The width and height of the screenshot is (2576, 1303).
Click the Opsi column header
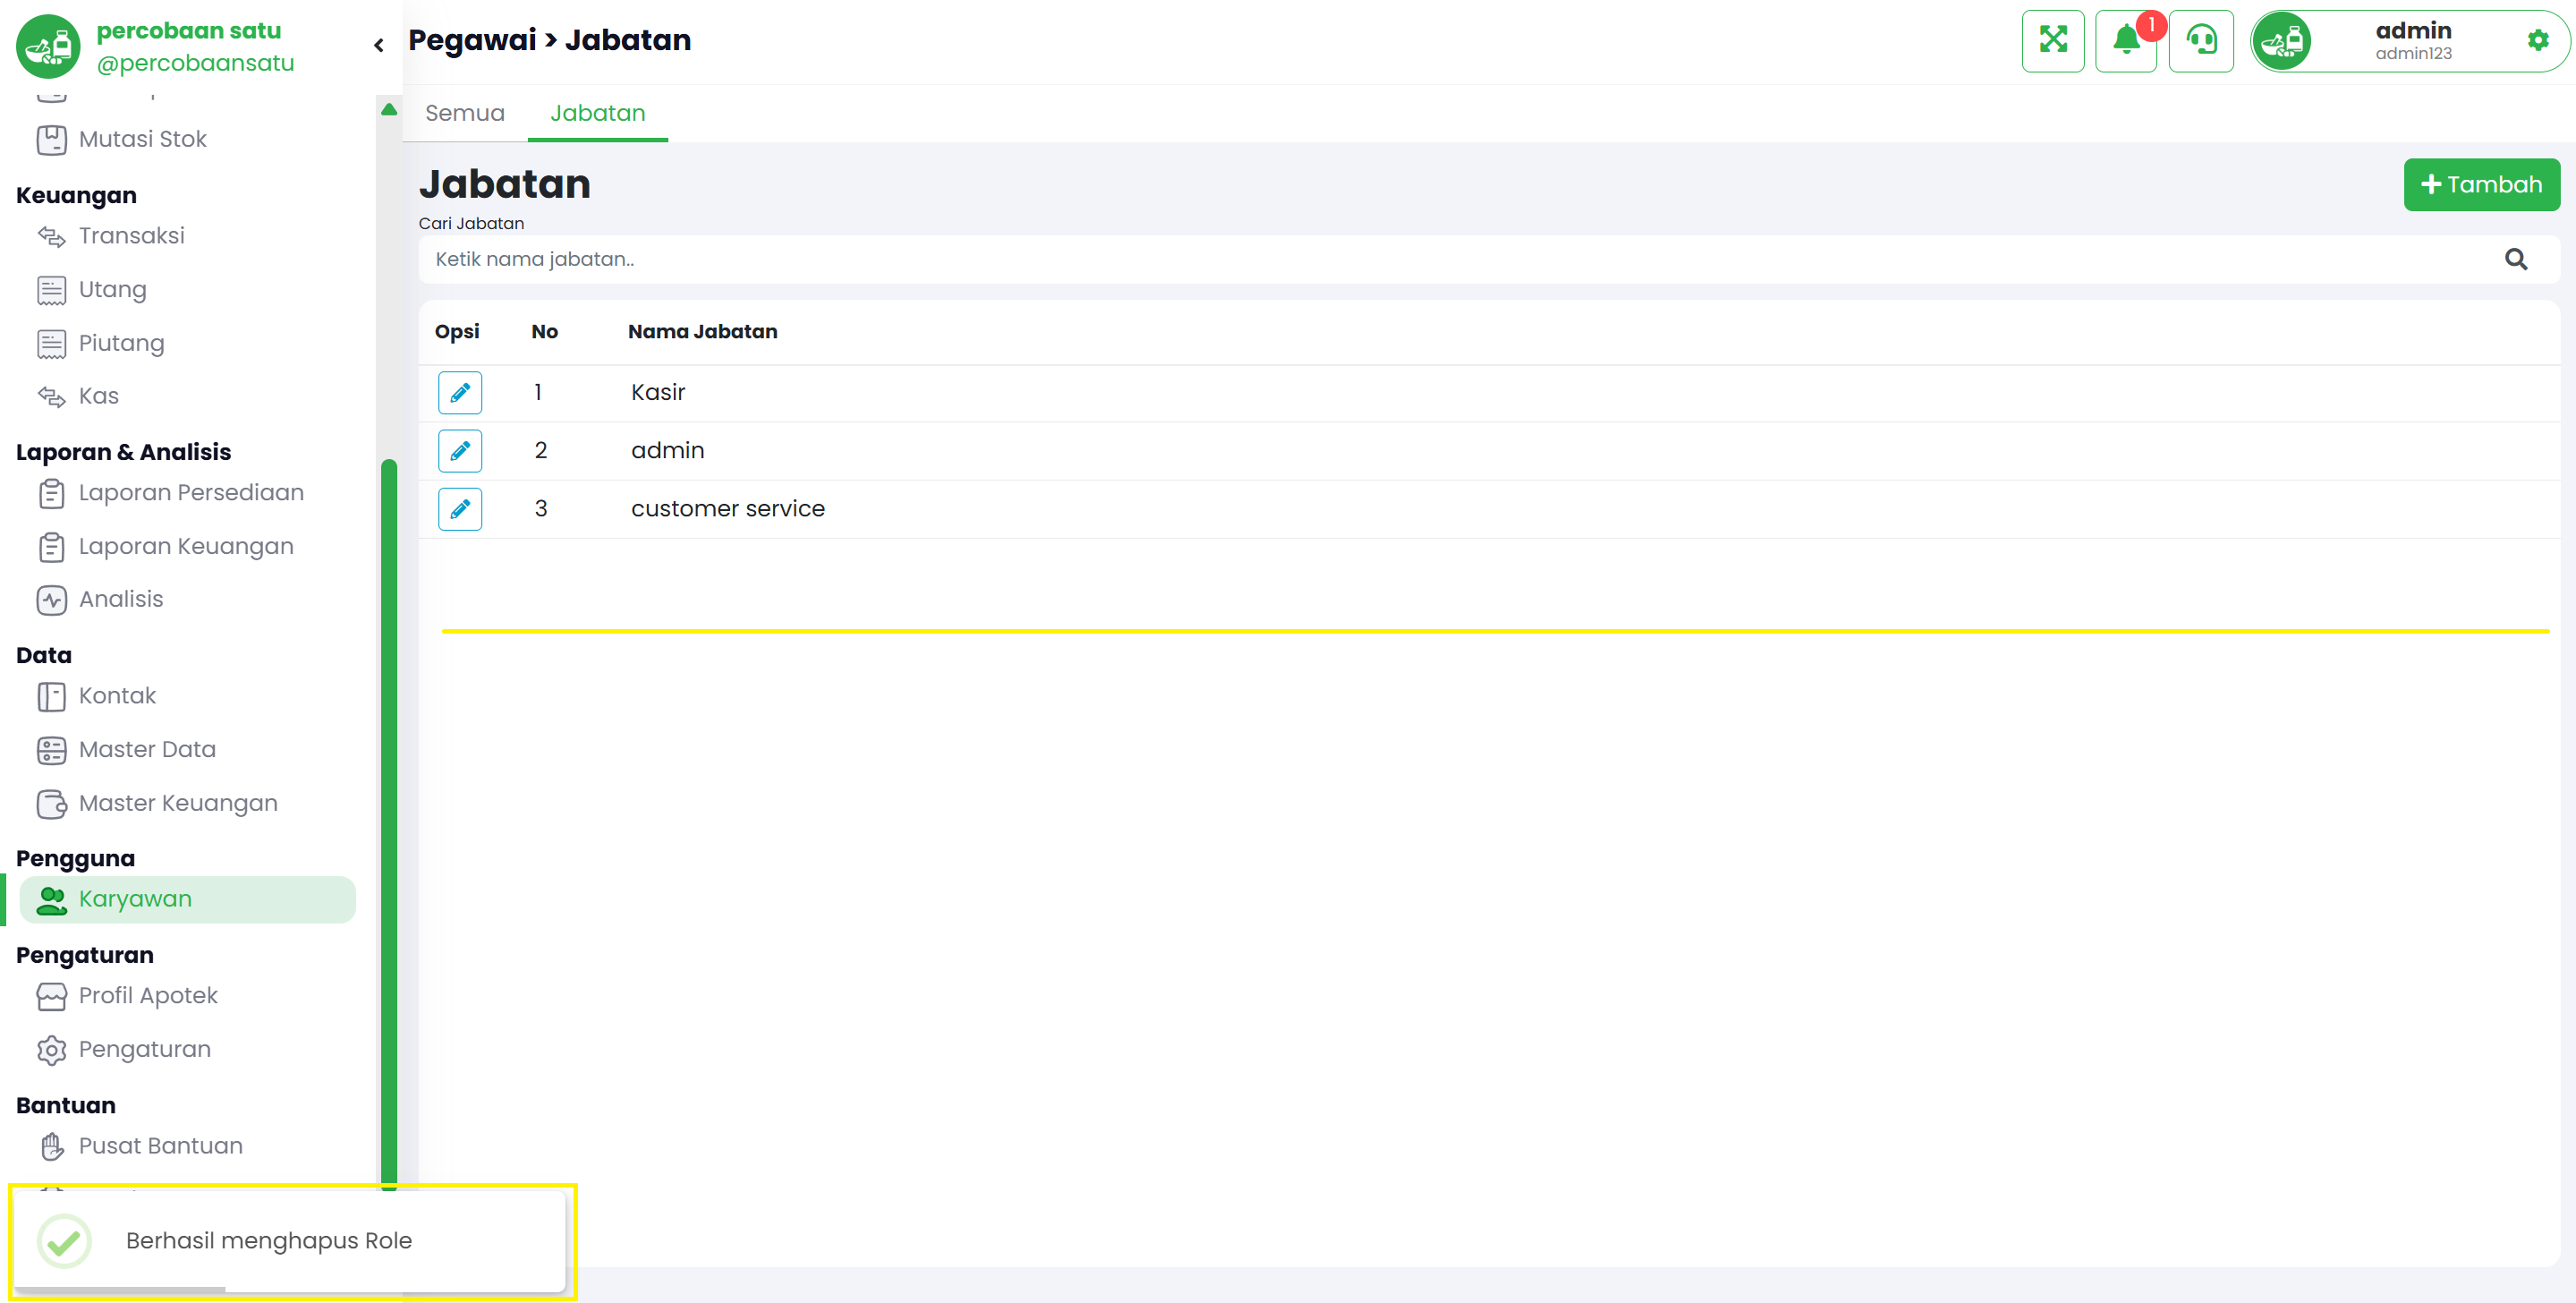[x=457, y=332]
